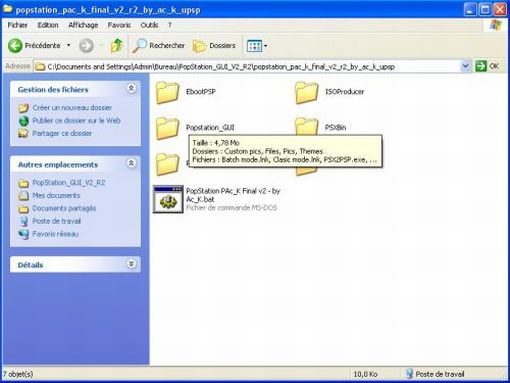Open PopStation_GUI_V2_R2 in Autres emplacements
This screenshot has height=383, width=510.
pos(69,183)
